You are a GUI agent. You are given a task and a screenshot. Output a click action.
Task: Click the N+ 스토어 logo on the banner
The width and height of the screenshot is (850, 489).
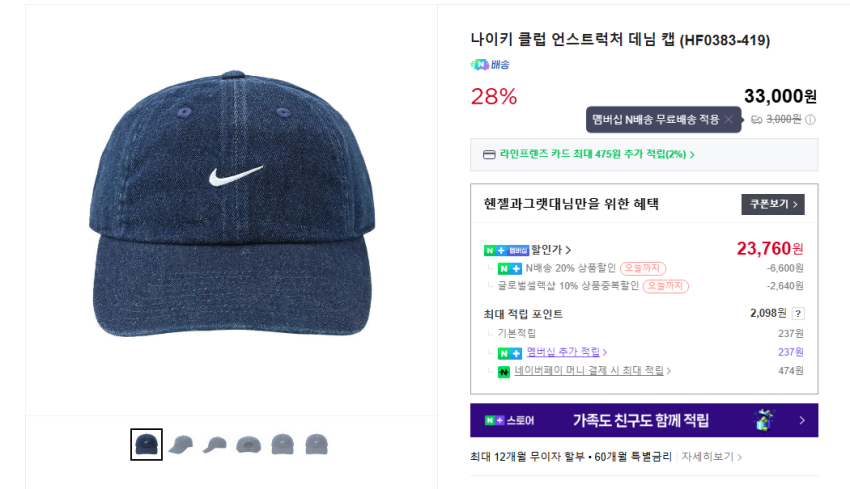[509, 421]
